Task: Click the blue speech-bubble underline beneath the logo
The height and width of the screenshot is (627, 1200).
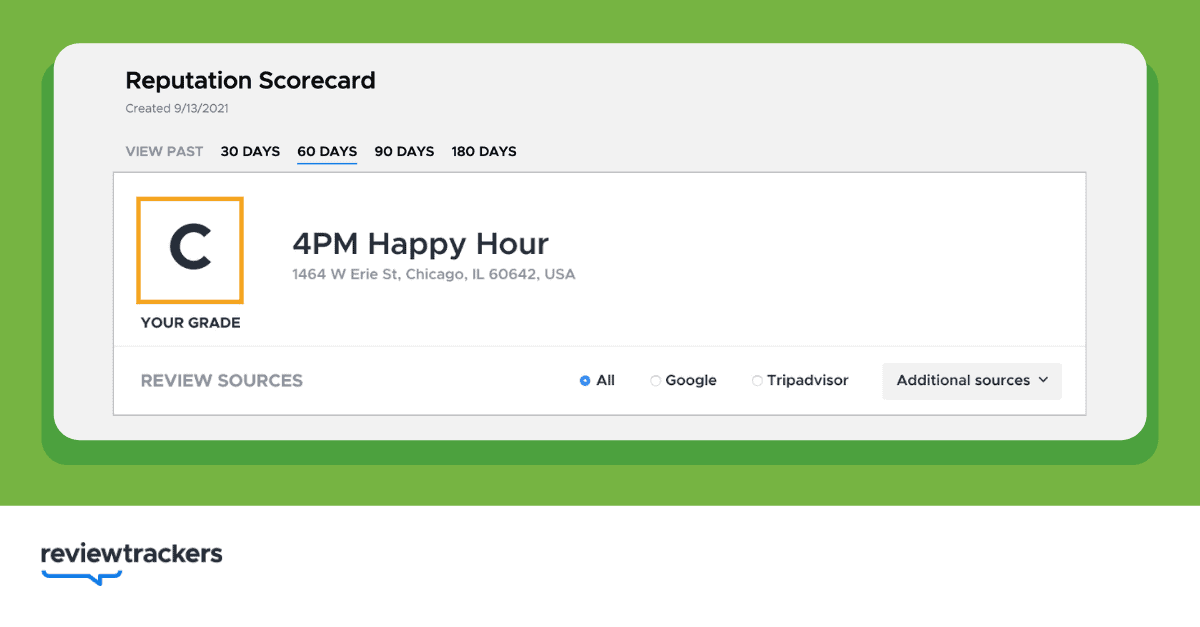Action: coord(82,577)
